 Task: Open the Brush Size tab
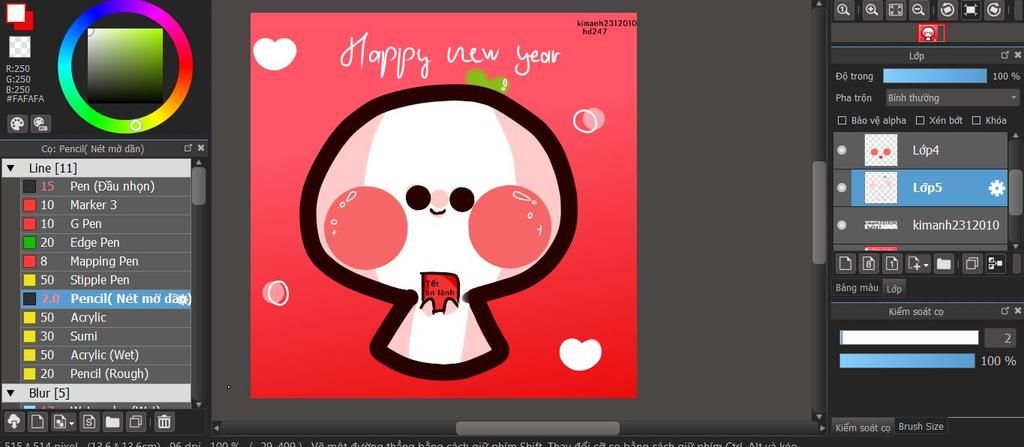click(921, 426)
